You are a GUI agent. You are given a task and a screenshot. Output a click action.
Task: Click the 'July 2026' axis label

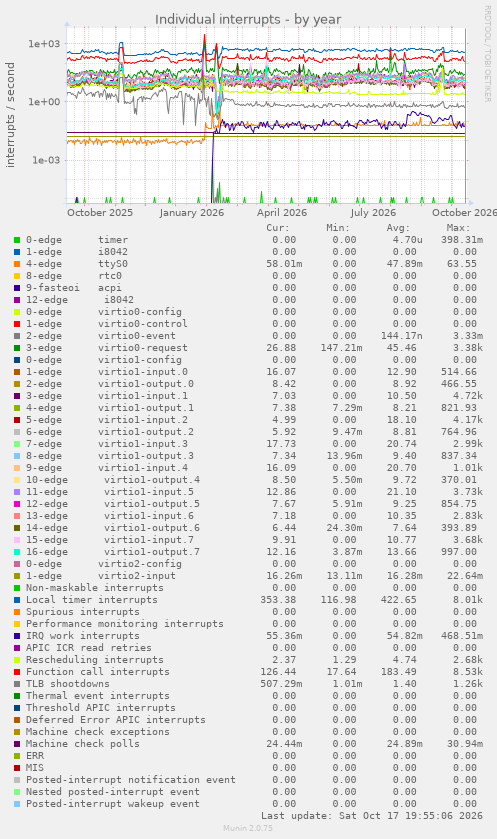[x=373, y=212]
